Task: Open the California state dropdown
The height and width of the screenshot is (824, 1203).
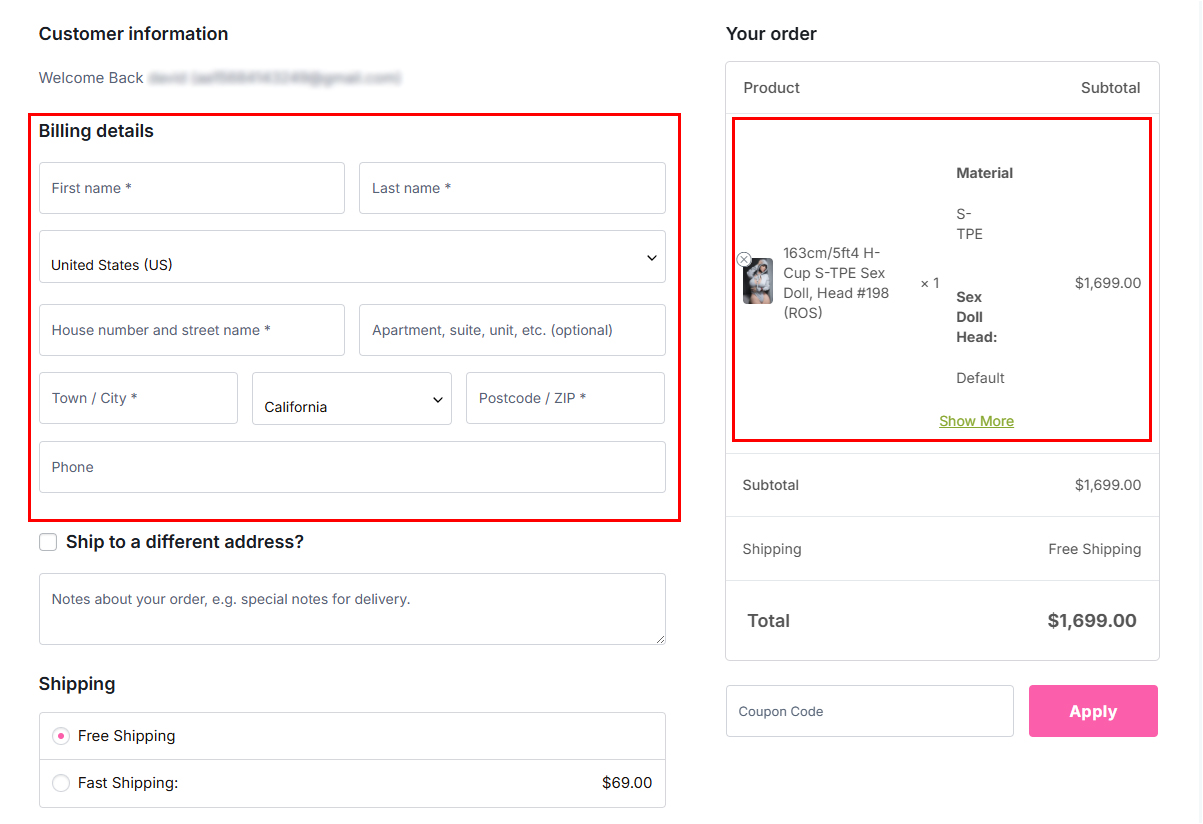Action: pyautogui.click(x=352, y=398)
